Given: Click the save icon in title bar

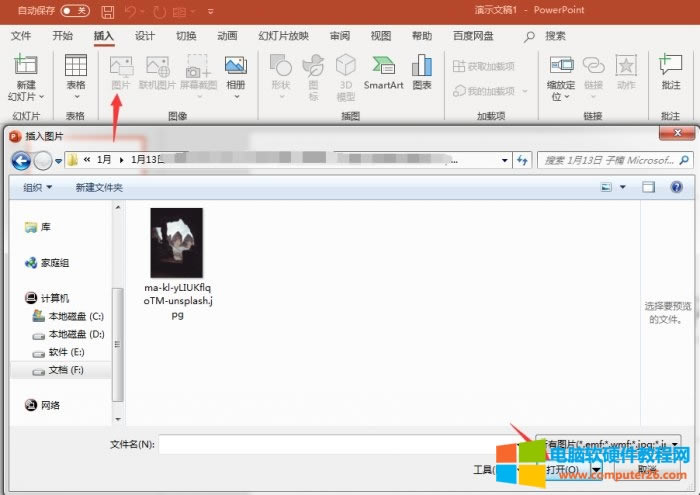Looking at the screenshot, I should [x=107, y=11].
